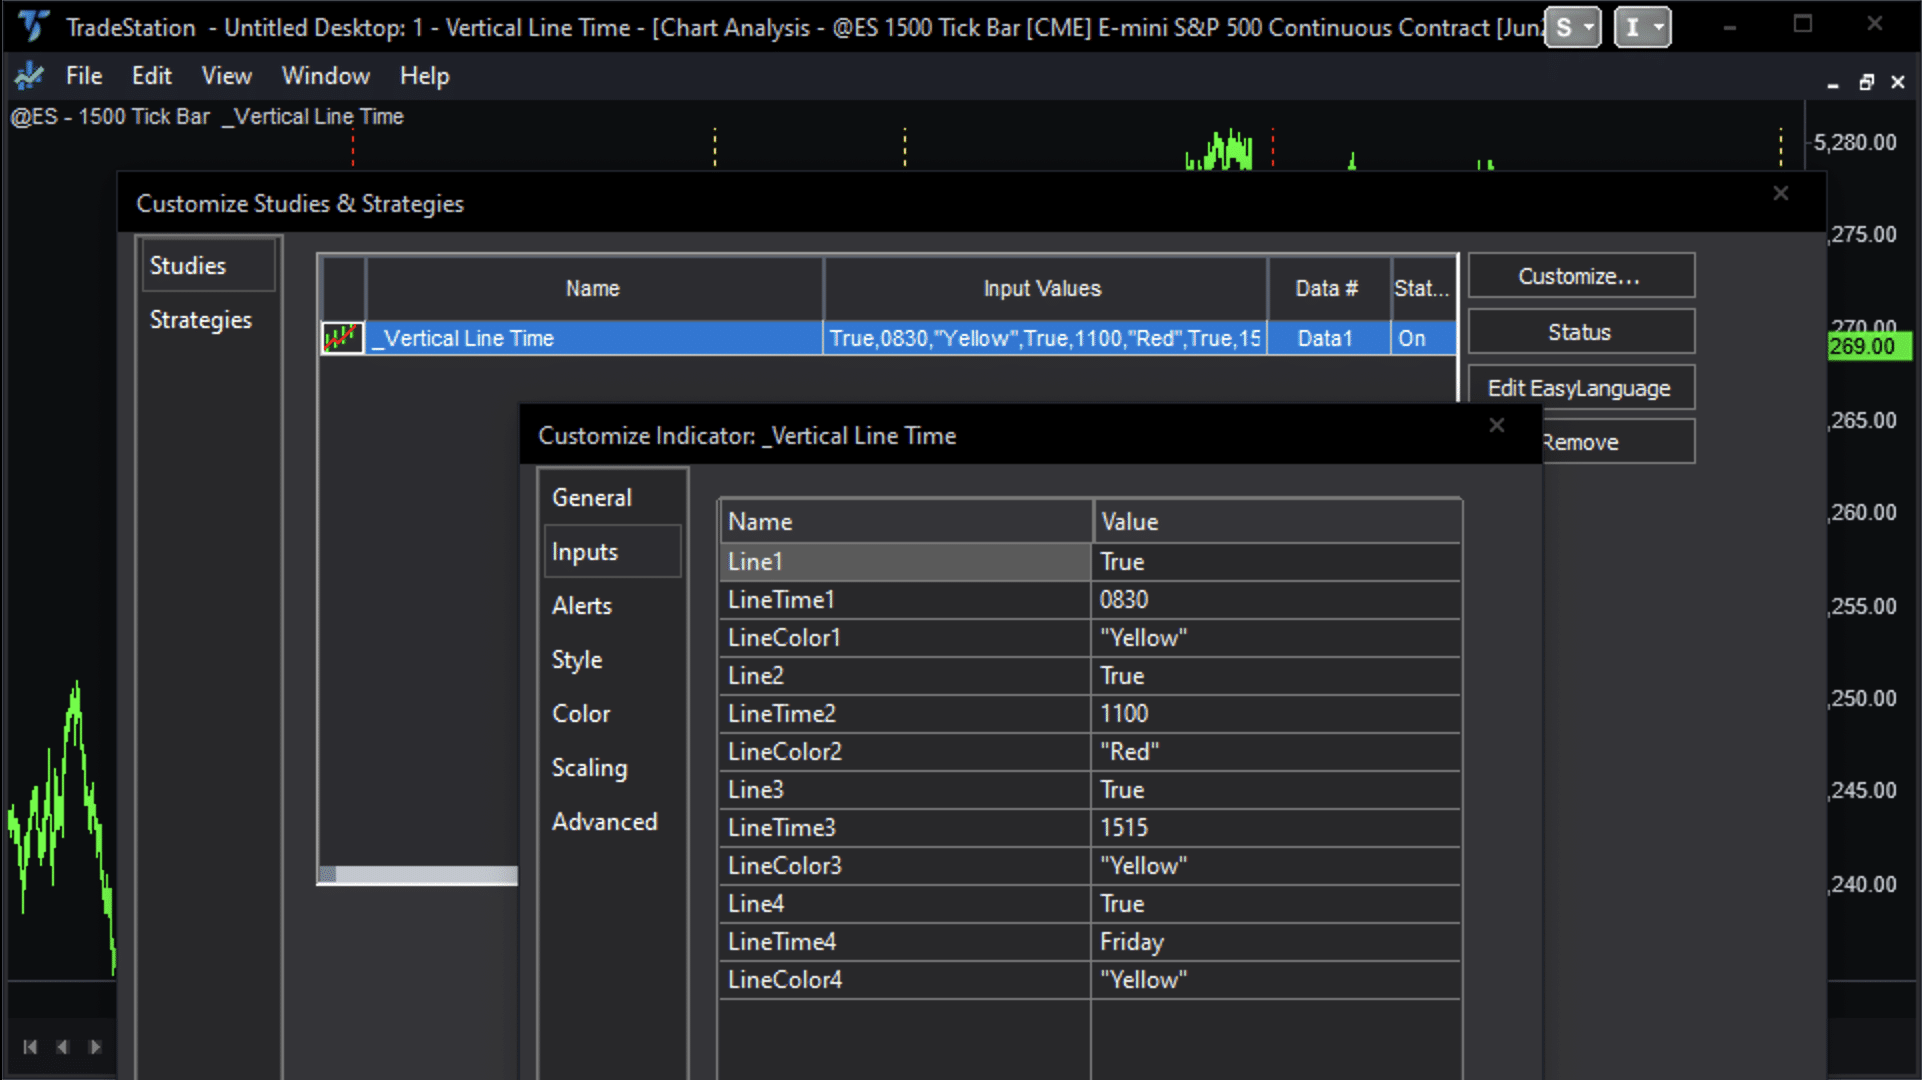This screenshot has width=1922, height=1080.
Task: Click the Data # column header
Action: 1328,289
